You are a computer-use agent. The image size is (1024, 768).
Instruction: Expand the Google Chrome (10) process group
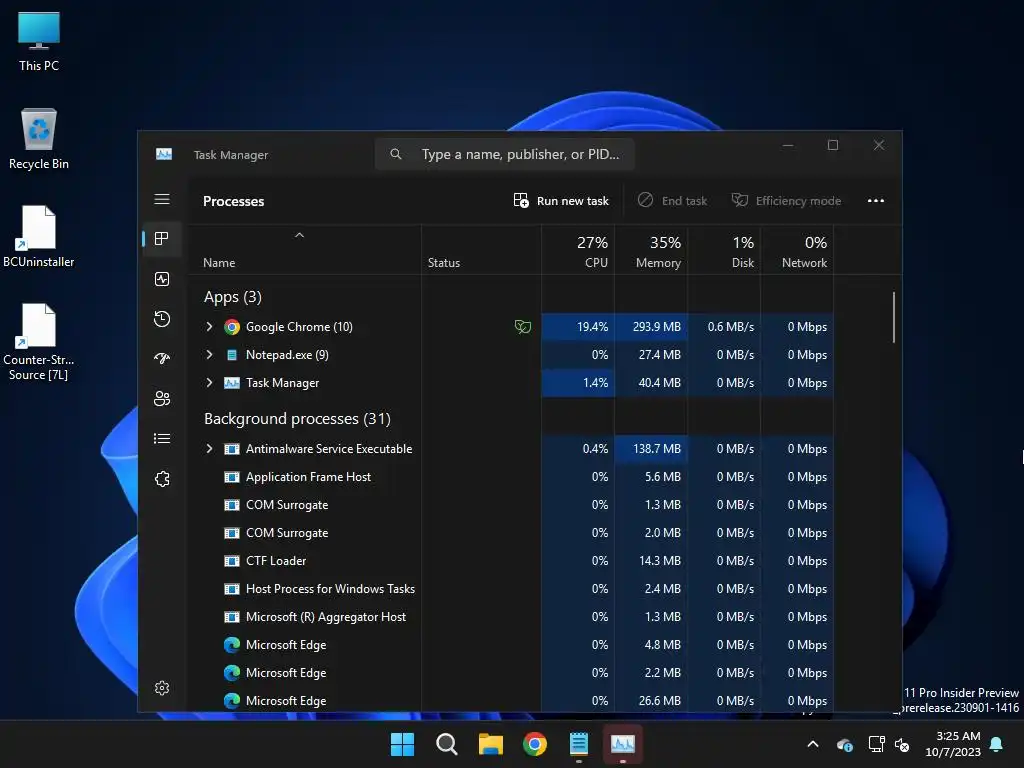209,327
